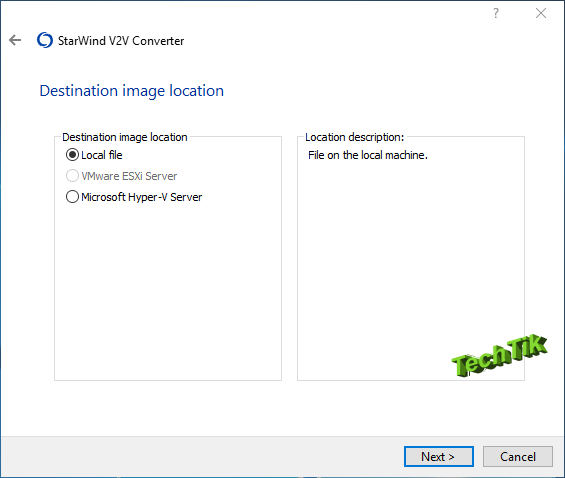The image size is (565, 478).
Task: Click the Destination image location heading
Action: click(132, 90)
